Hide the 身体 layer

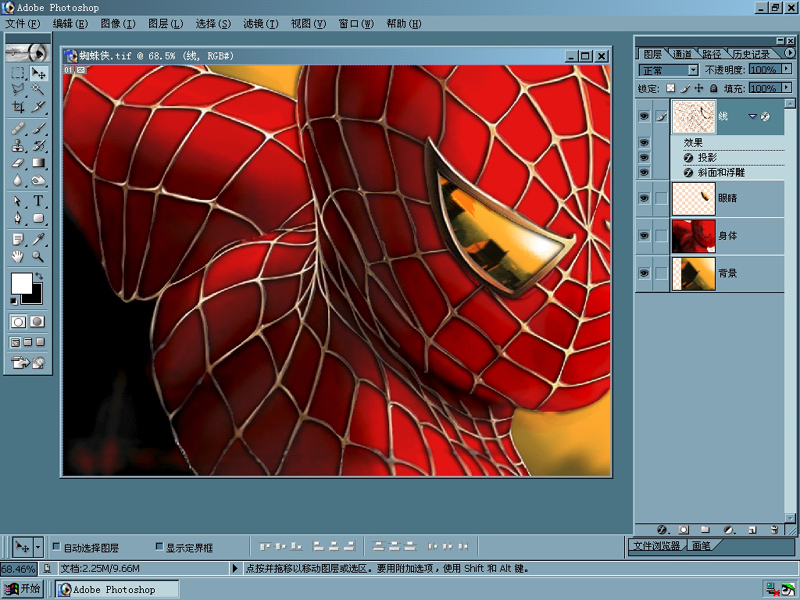(644, 235)
